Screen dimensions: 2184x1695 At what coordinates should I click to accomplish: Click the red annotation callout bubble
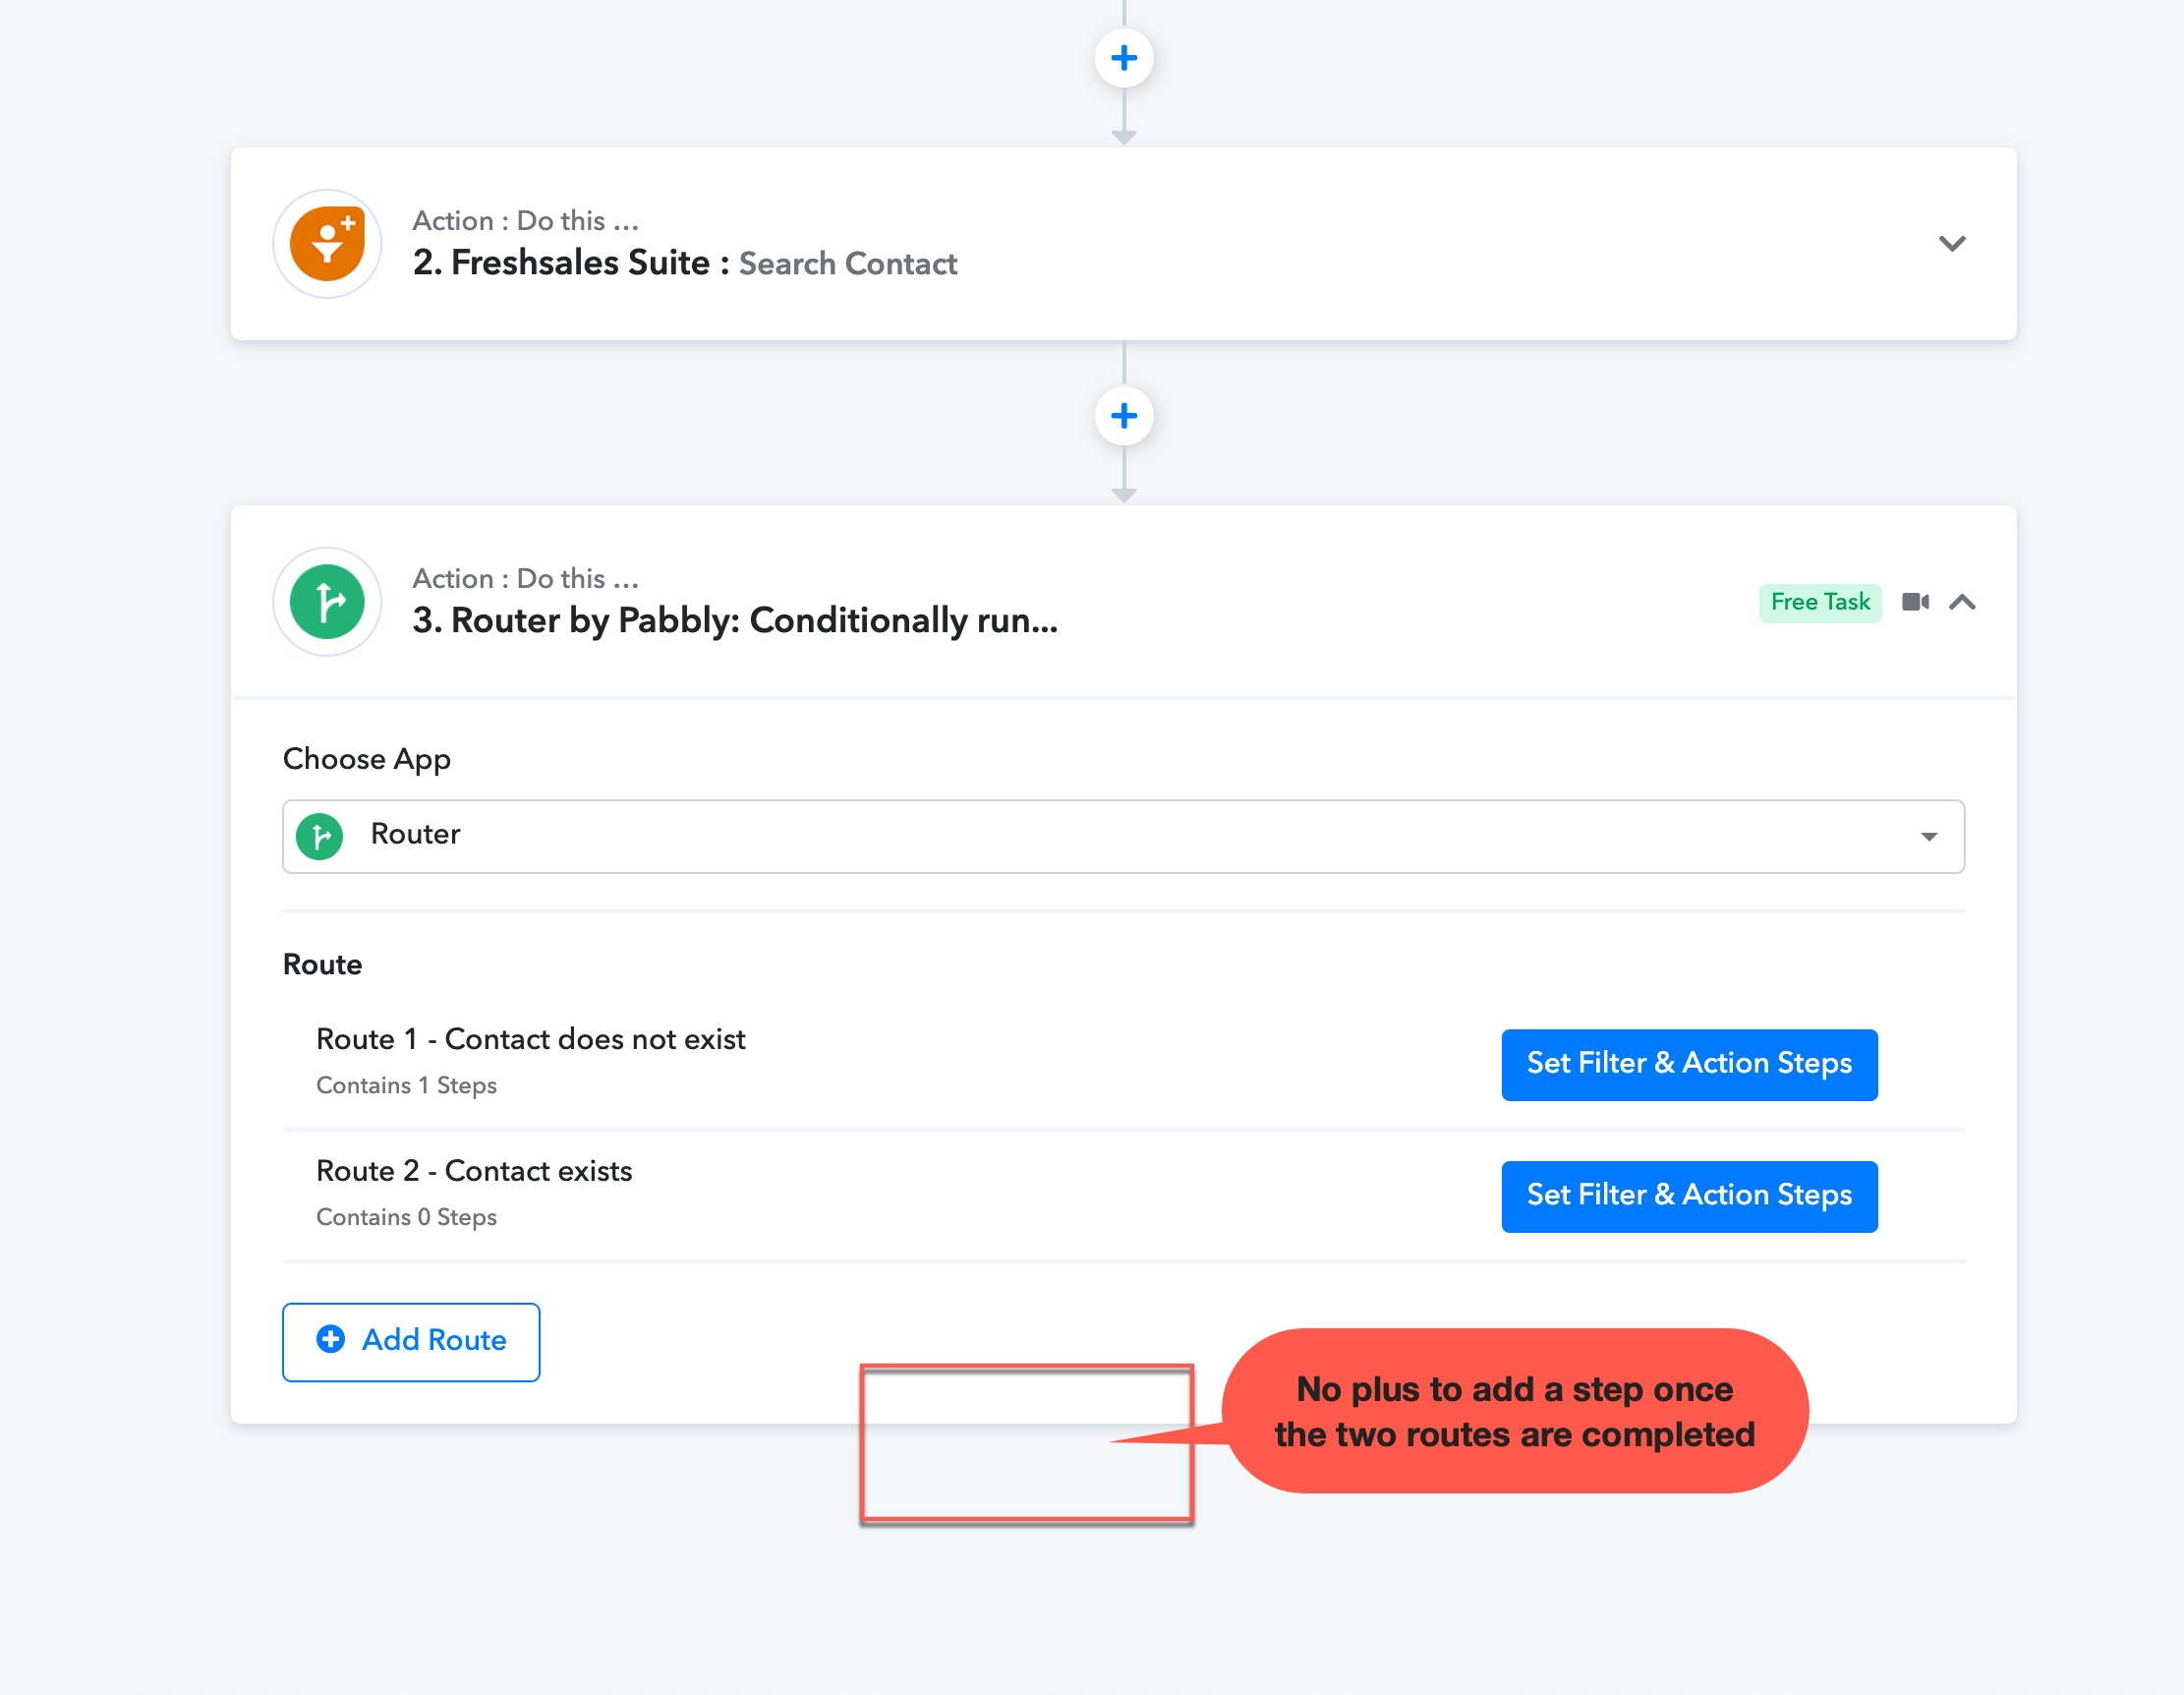click(1514, 1411)
